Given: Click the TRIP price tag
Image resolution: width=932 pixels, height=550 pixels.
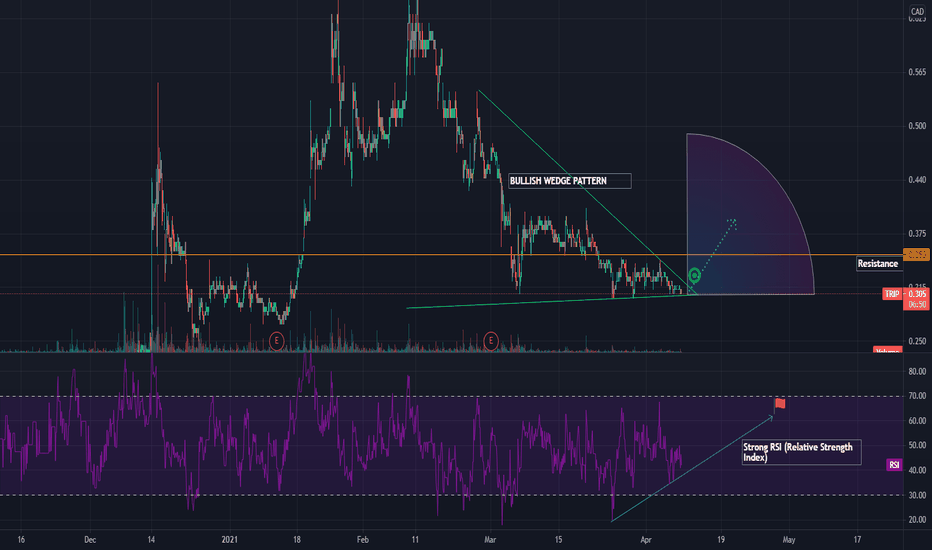Looking at the screenshot, I should pyautogui.click(x=892, y=294).
